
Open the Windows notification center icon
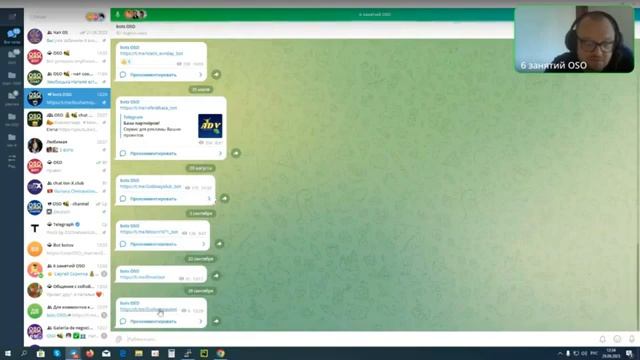pos(629,353)
